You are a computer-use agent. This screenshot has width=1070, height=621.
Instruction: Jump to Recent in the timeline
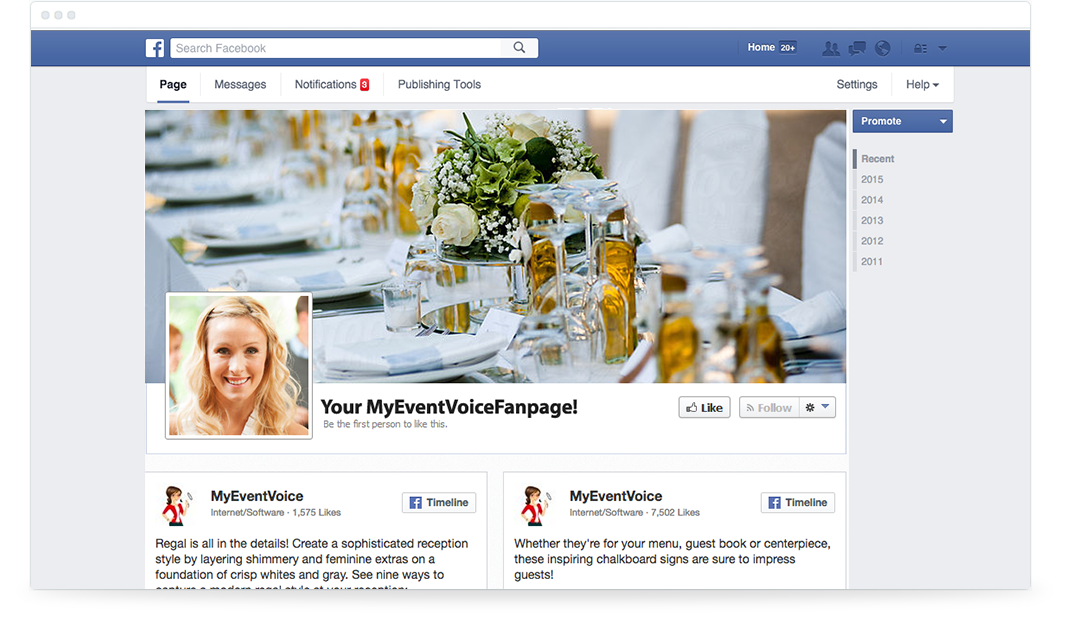(878, 159)
